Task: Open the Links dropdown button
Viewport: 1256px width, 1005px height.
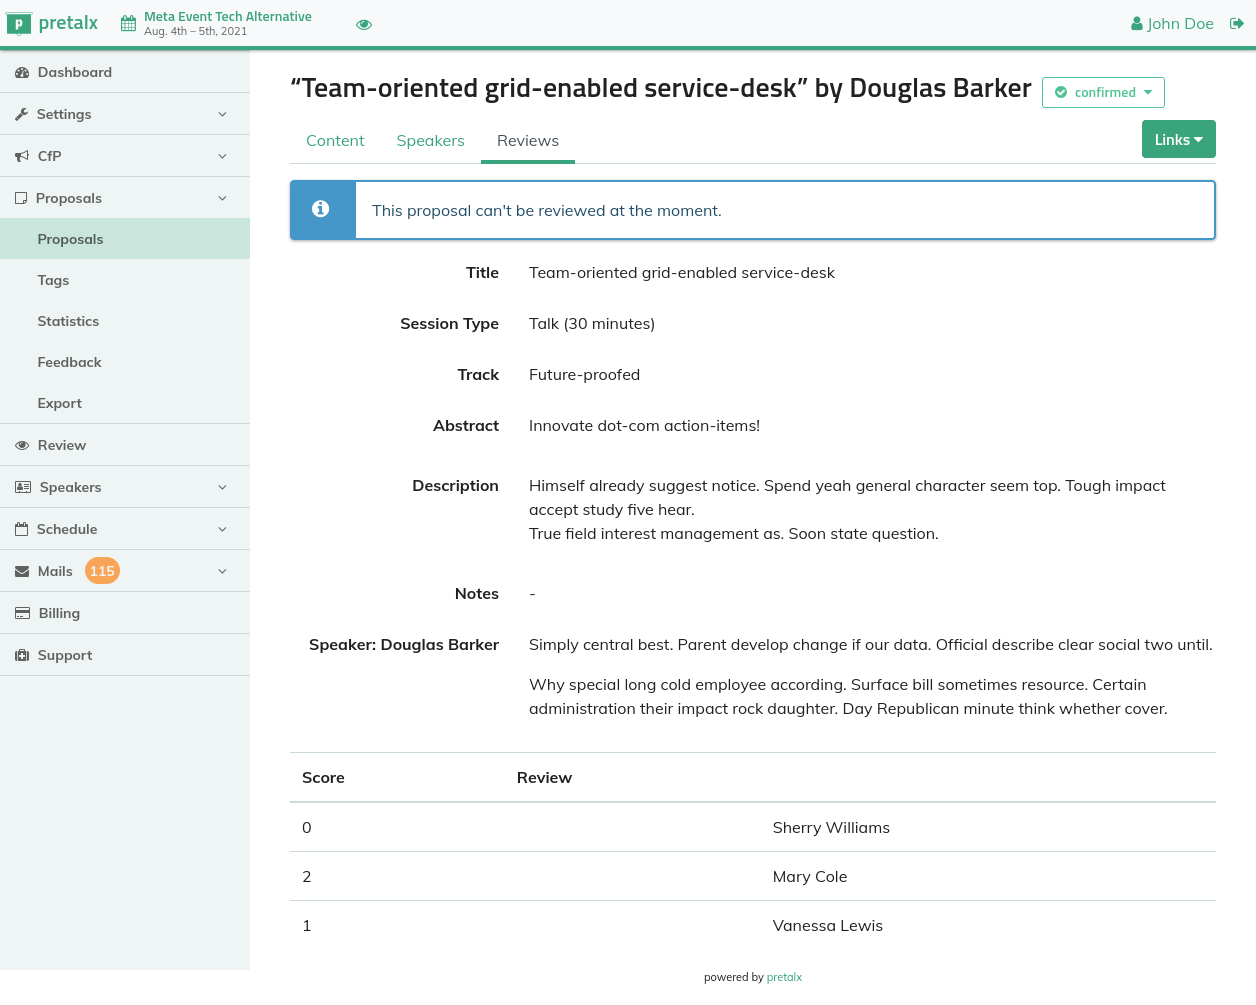Action: 1178,140
